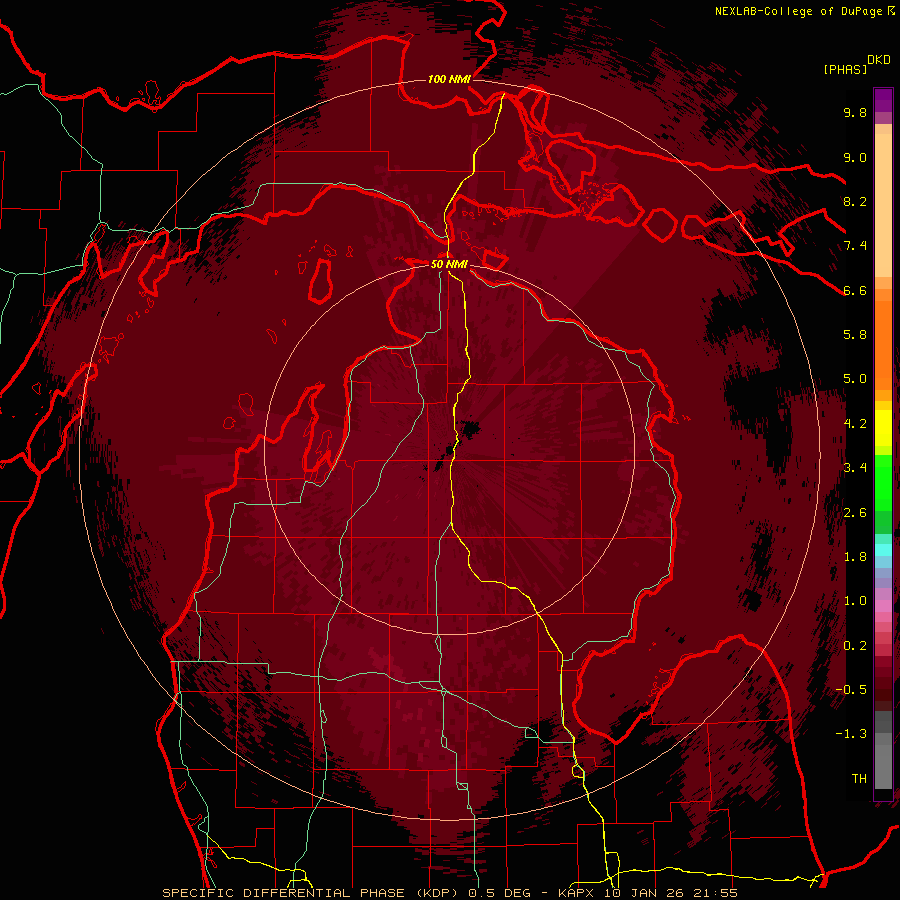
Task: Click the orange swatch on the color bar
Action: (x=883, y=345)
